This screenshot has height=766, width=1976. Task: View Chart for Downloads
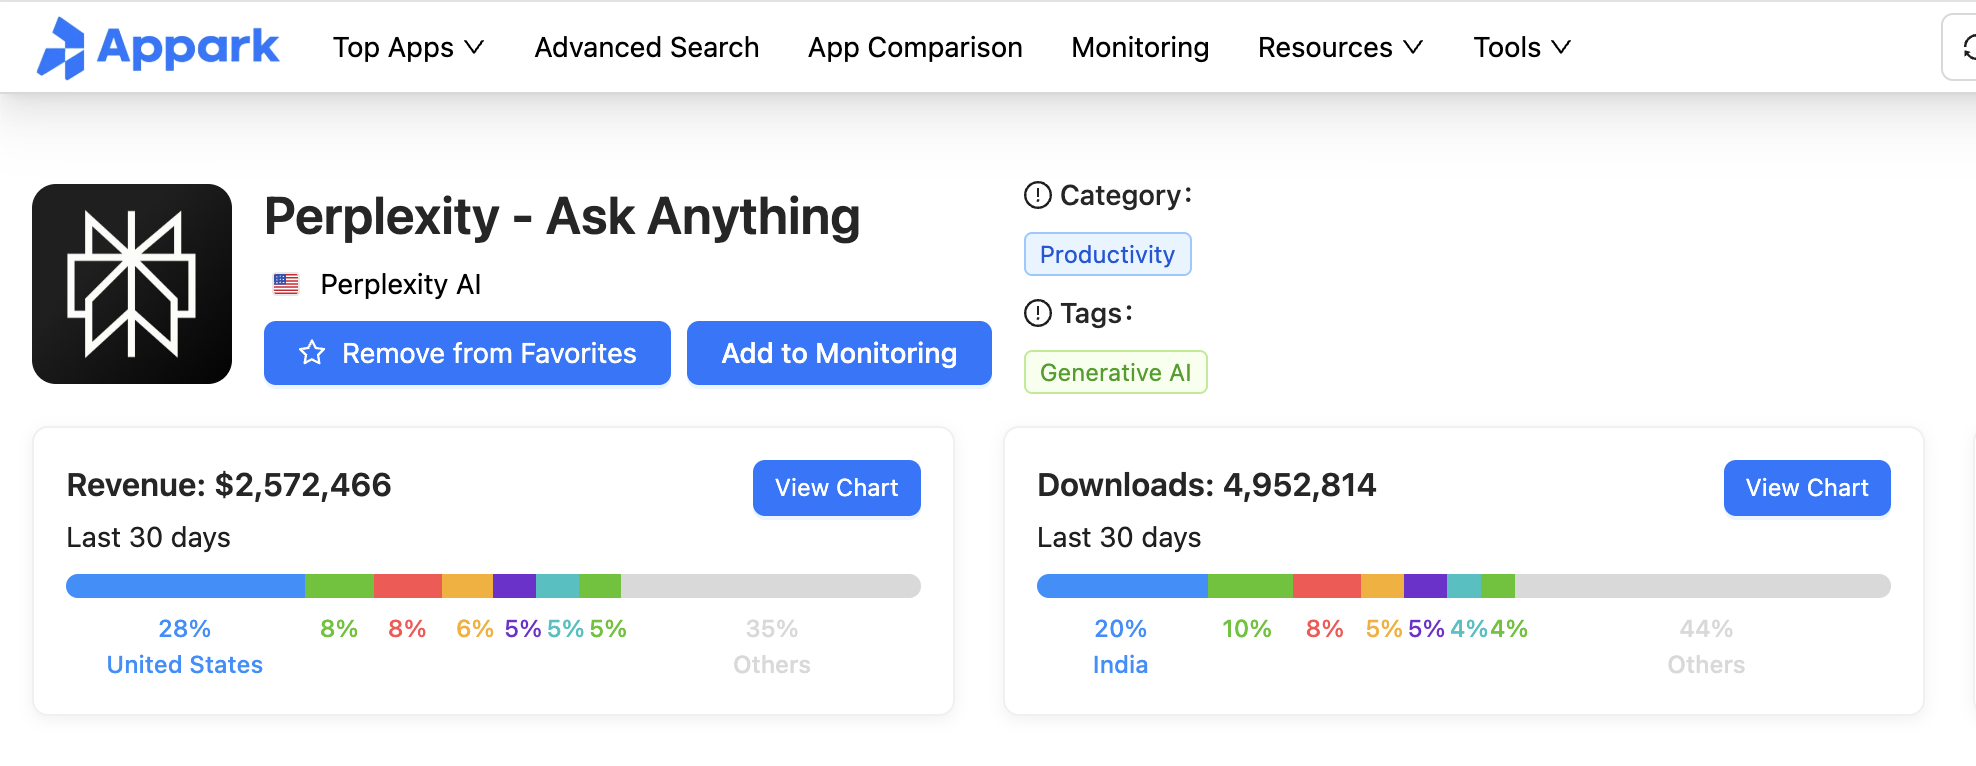click(x=1806, y=488)
